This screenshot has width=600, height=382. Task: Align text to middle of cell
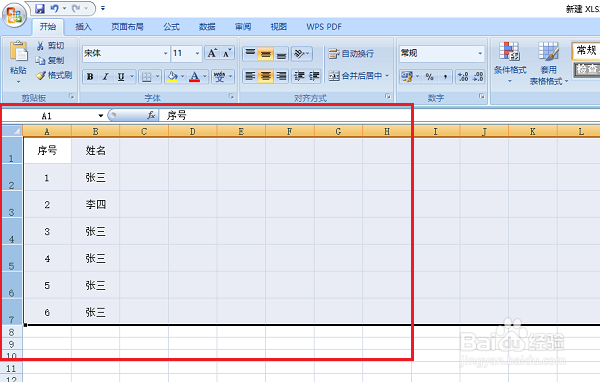(266, 53)
